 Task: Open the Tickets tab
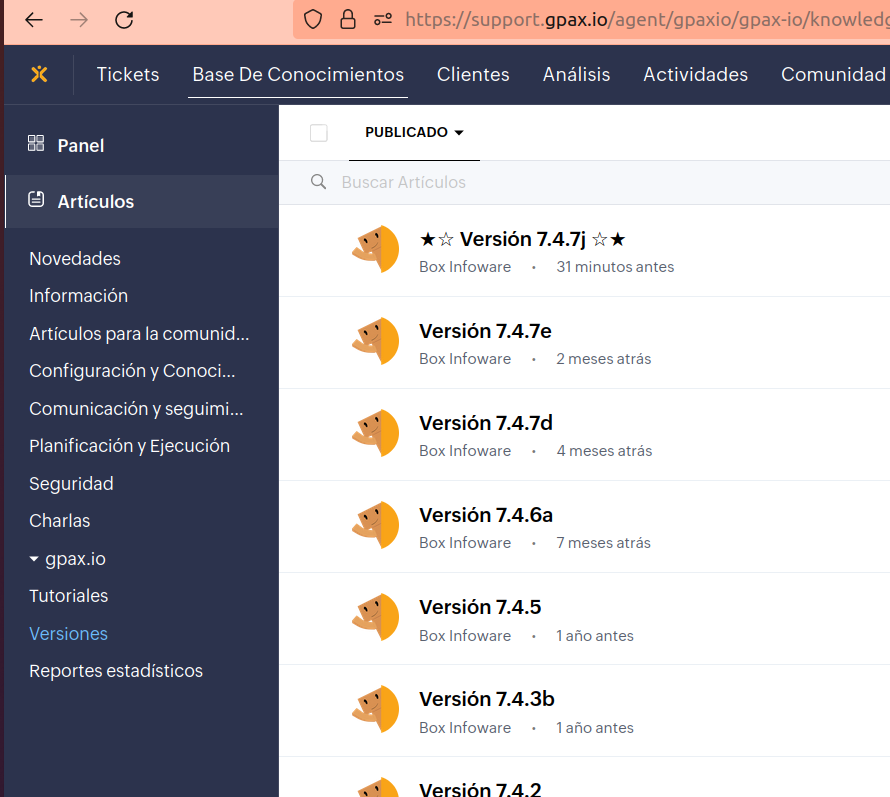pyautogui.click(x=128, y=75)
